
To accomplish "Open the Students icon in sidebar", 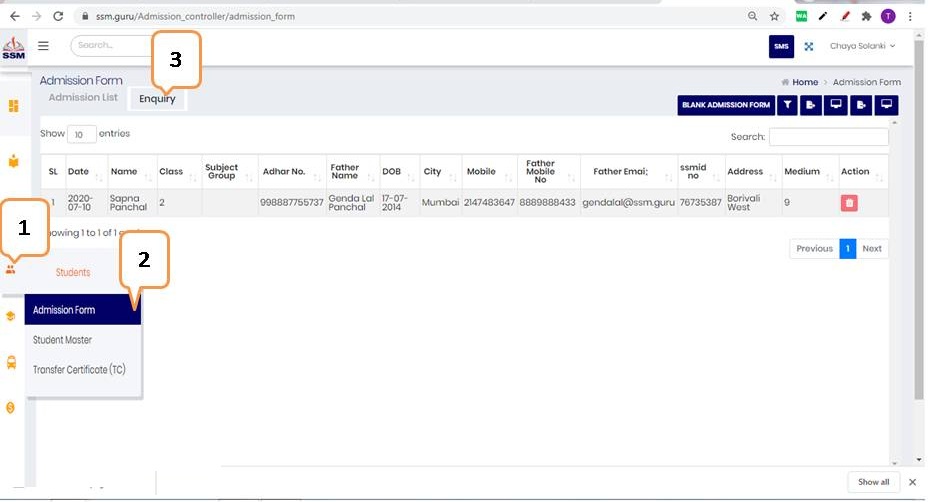I will click(x=11, y=268).
